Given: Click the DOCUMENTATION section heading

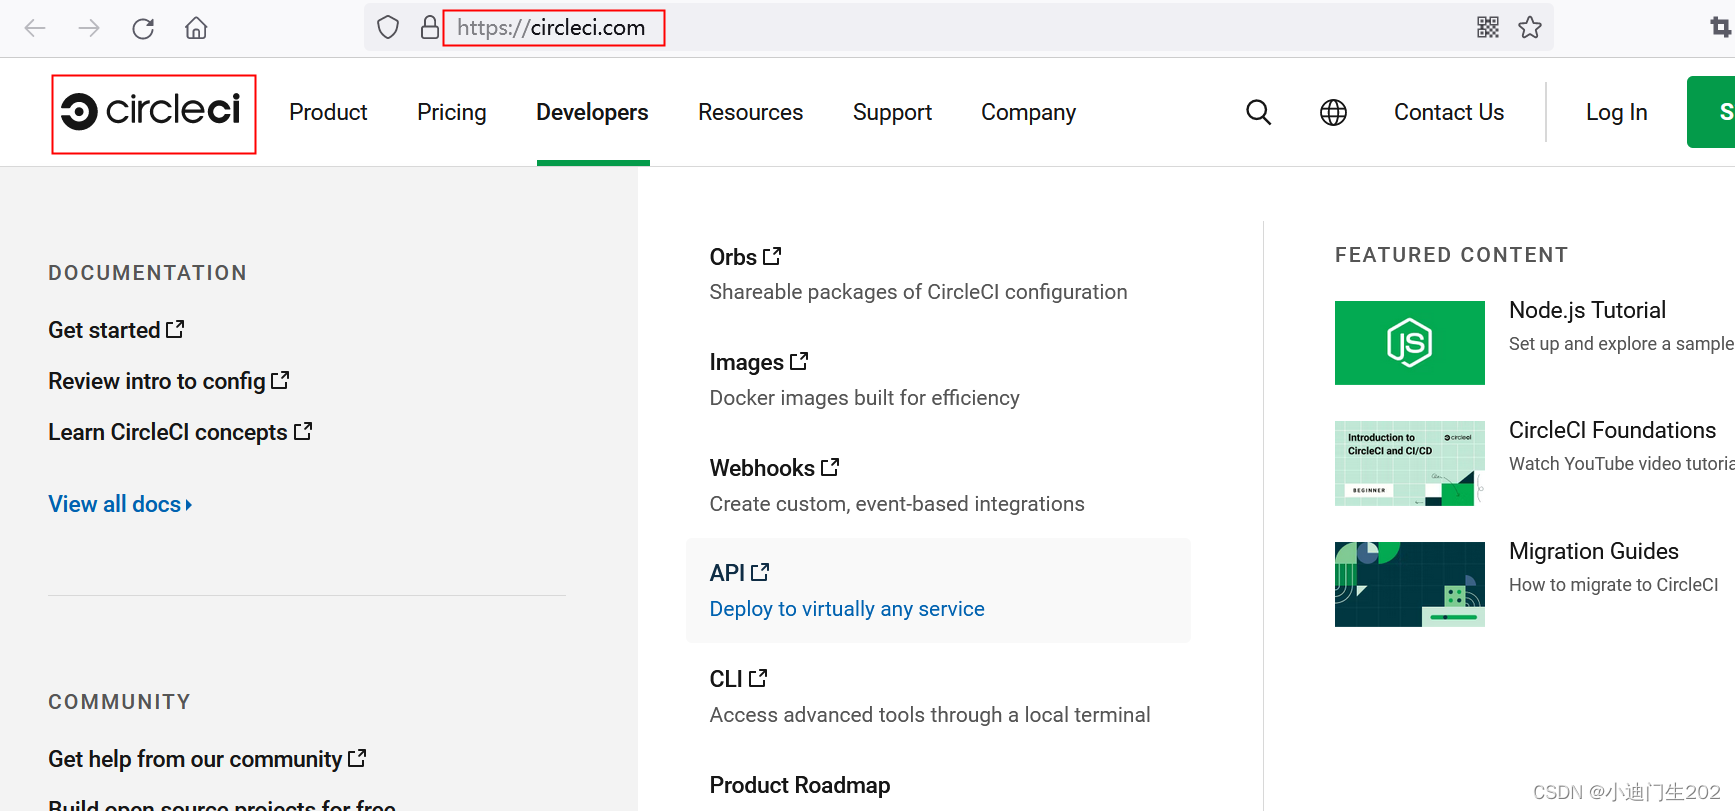Looking at the screenshot, I should pos(148,273).
